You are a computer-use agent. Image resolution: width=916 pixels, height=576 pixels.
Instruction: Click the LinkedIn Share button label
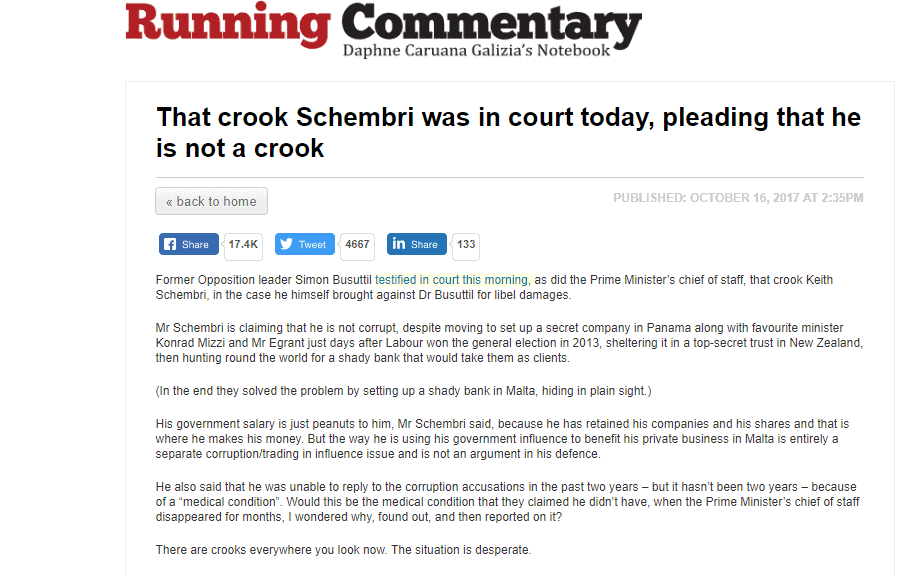pos(424,245)
